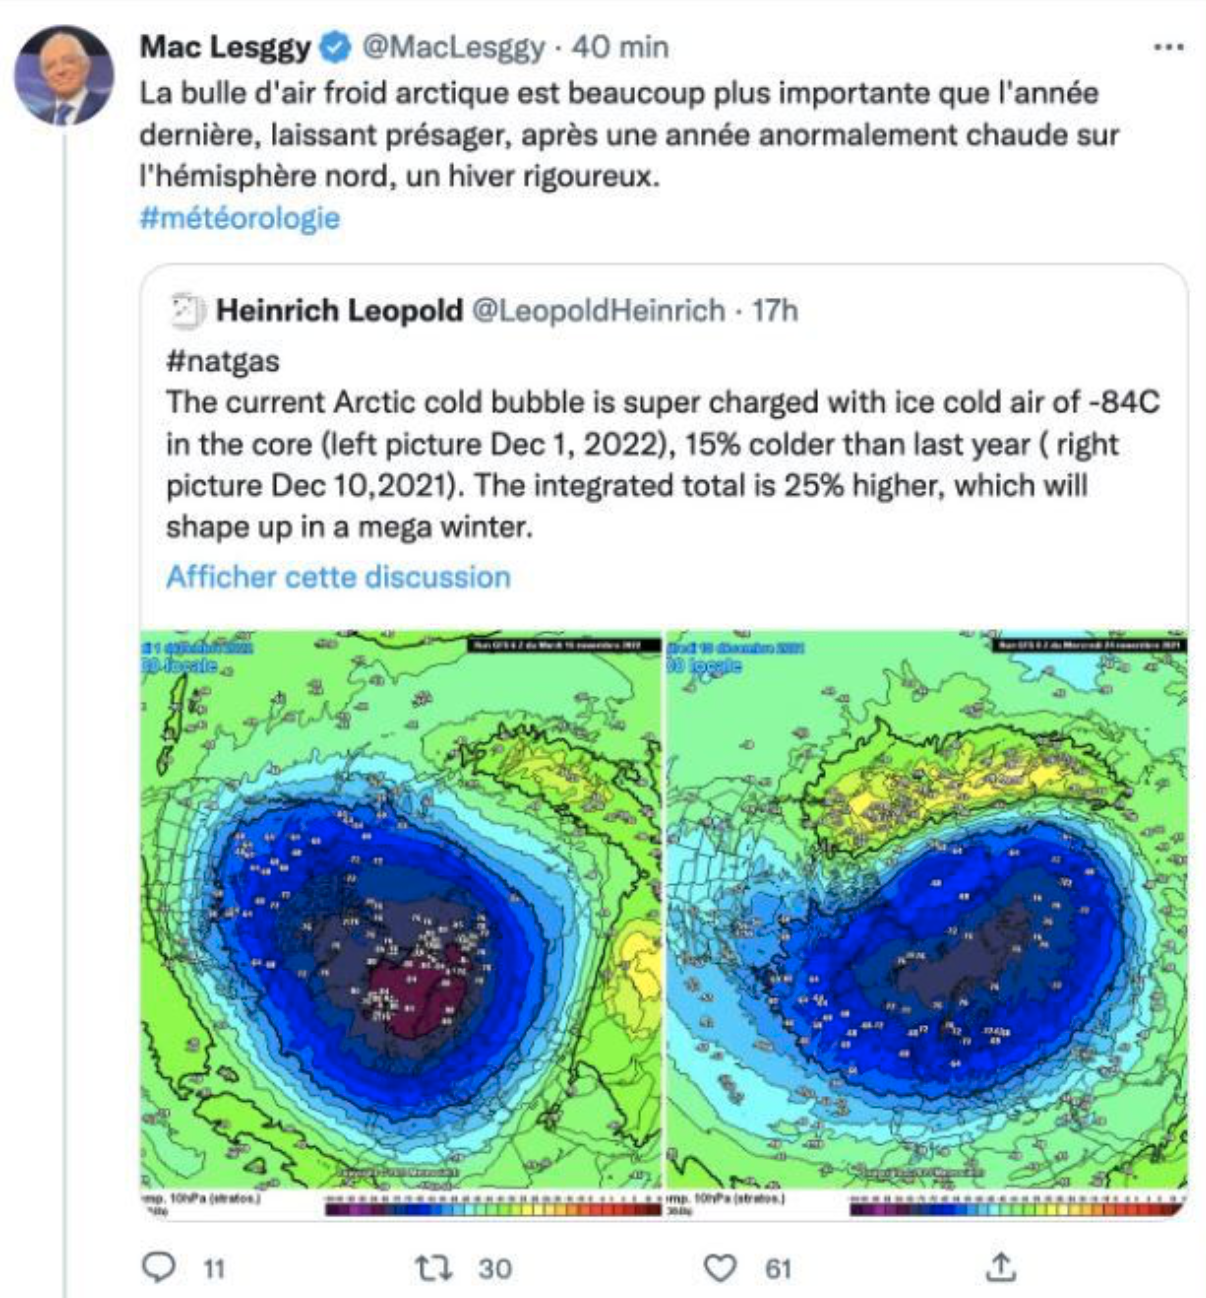The height and width of the screenshot is (1298, 1206).
Task: Click the 17h quoted tweet timestamp
Action: coord(775,311)
